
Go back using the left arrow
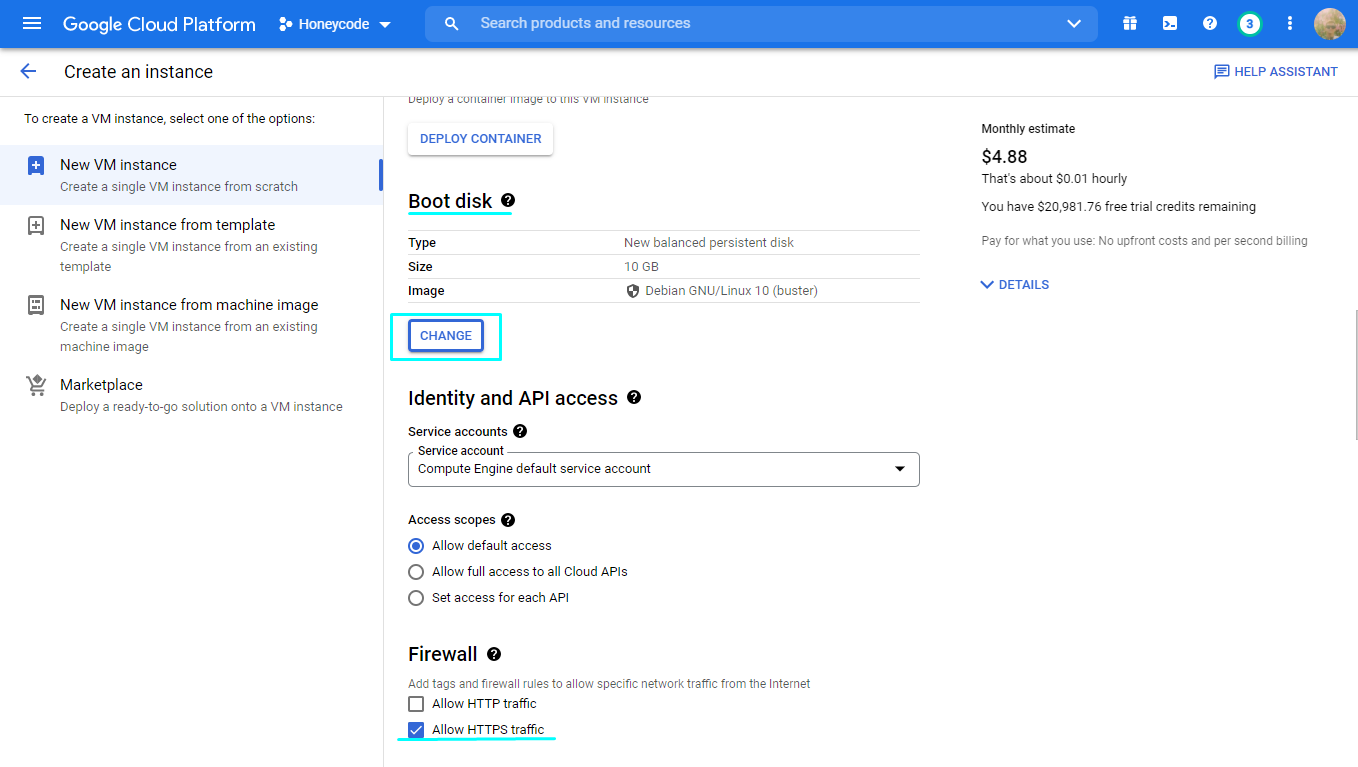tap(28, 71)
